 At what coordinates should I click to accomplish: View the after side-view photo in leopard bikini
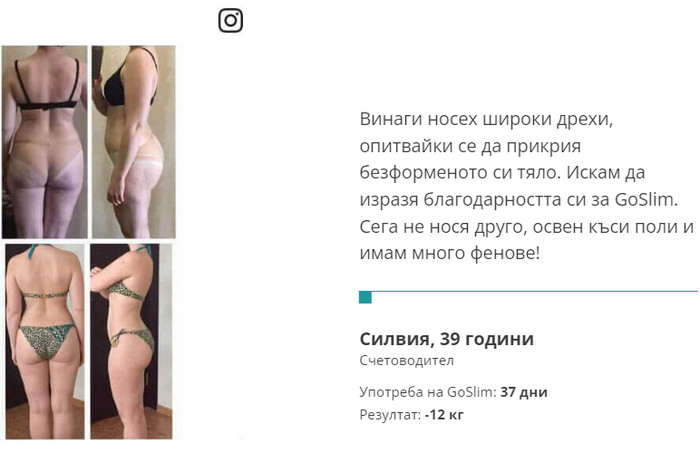click(x=131, y=341)
